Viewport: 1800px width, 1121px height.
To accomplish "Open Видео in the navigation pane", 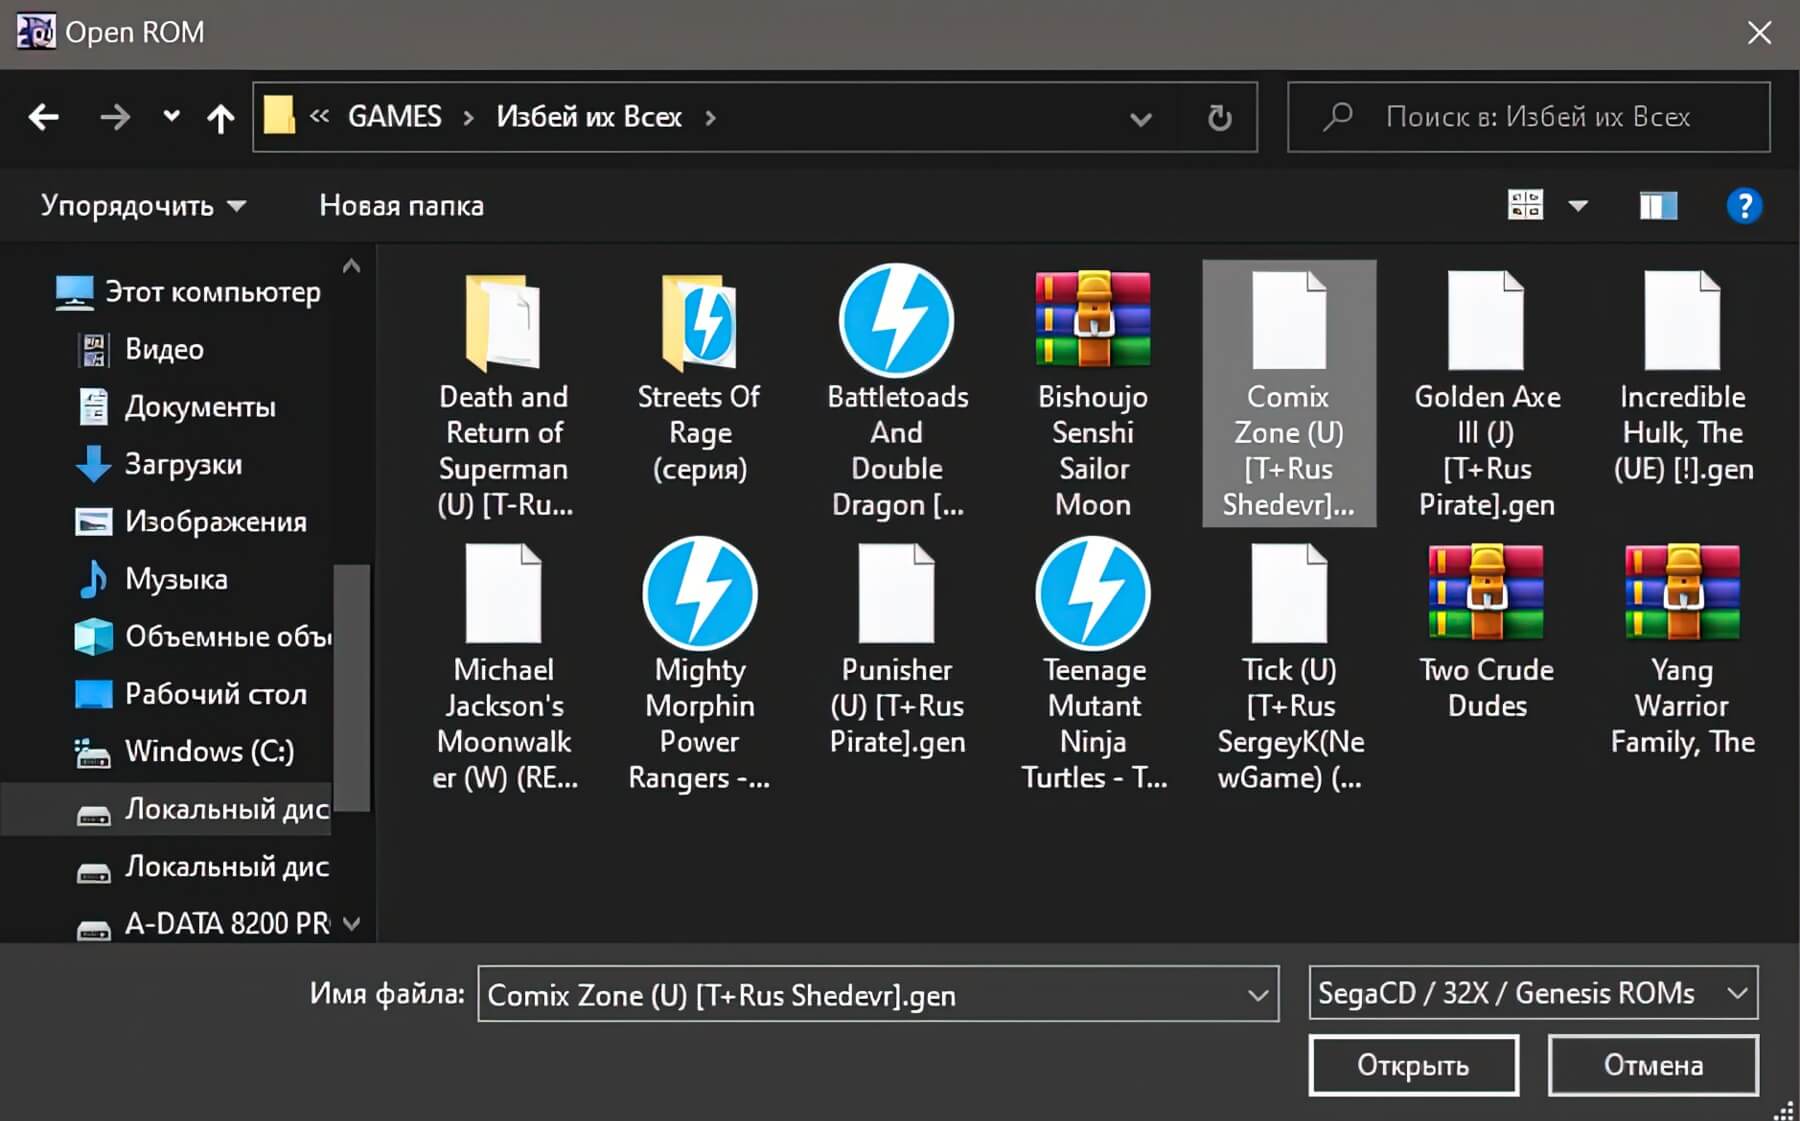I will pos(140,349).
